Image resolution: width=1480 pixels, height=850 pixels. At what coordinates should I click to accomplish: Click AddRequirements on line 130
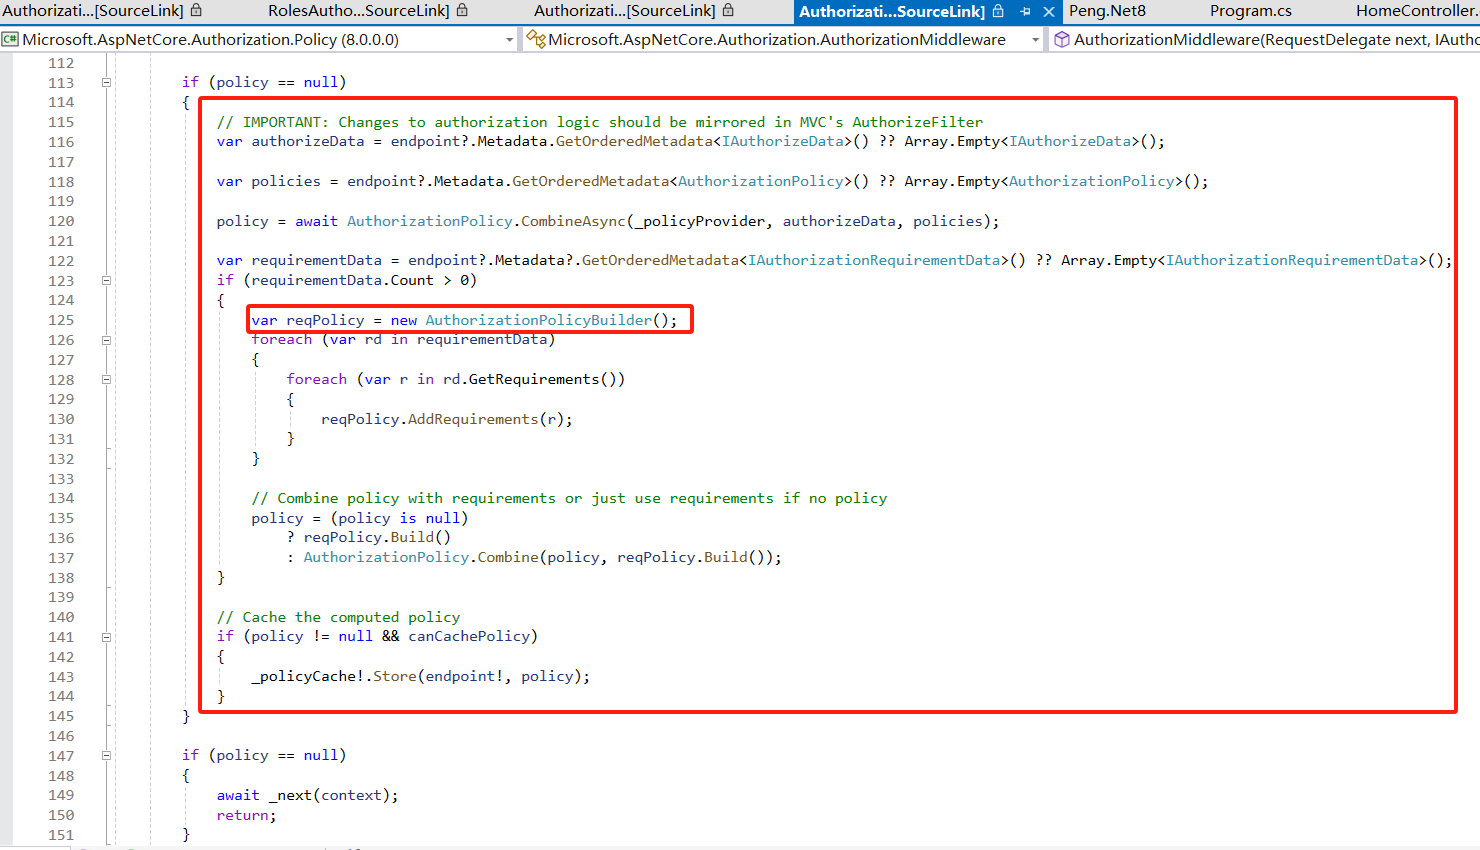(x=473, y=419)
